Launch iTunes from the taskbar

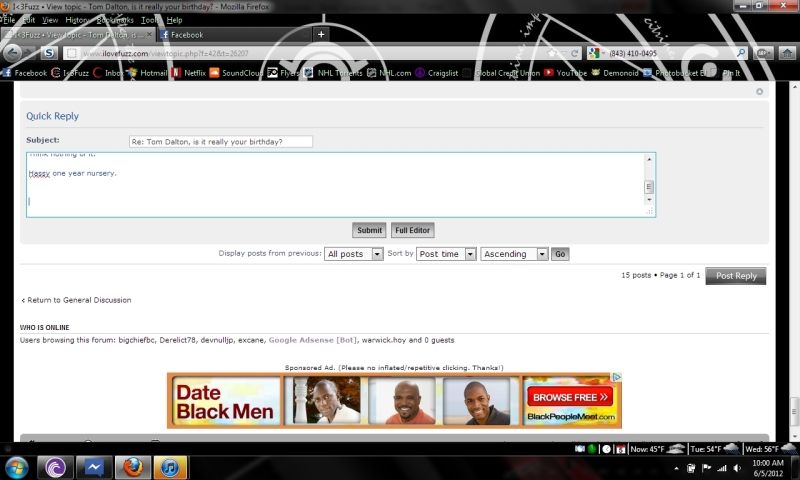pyautogui.click(x=170, y=467)
